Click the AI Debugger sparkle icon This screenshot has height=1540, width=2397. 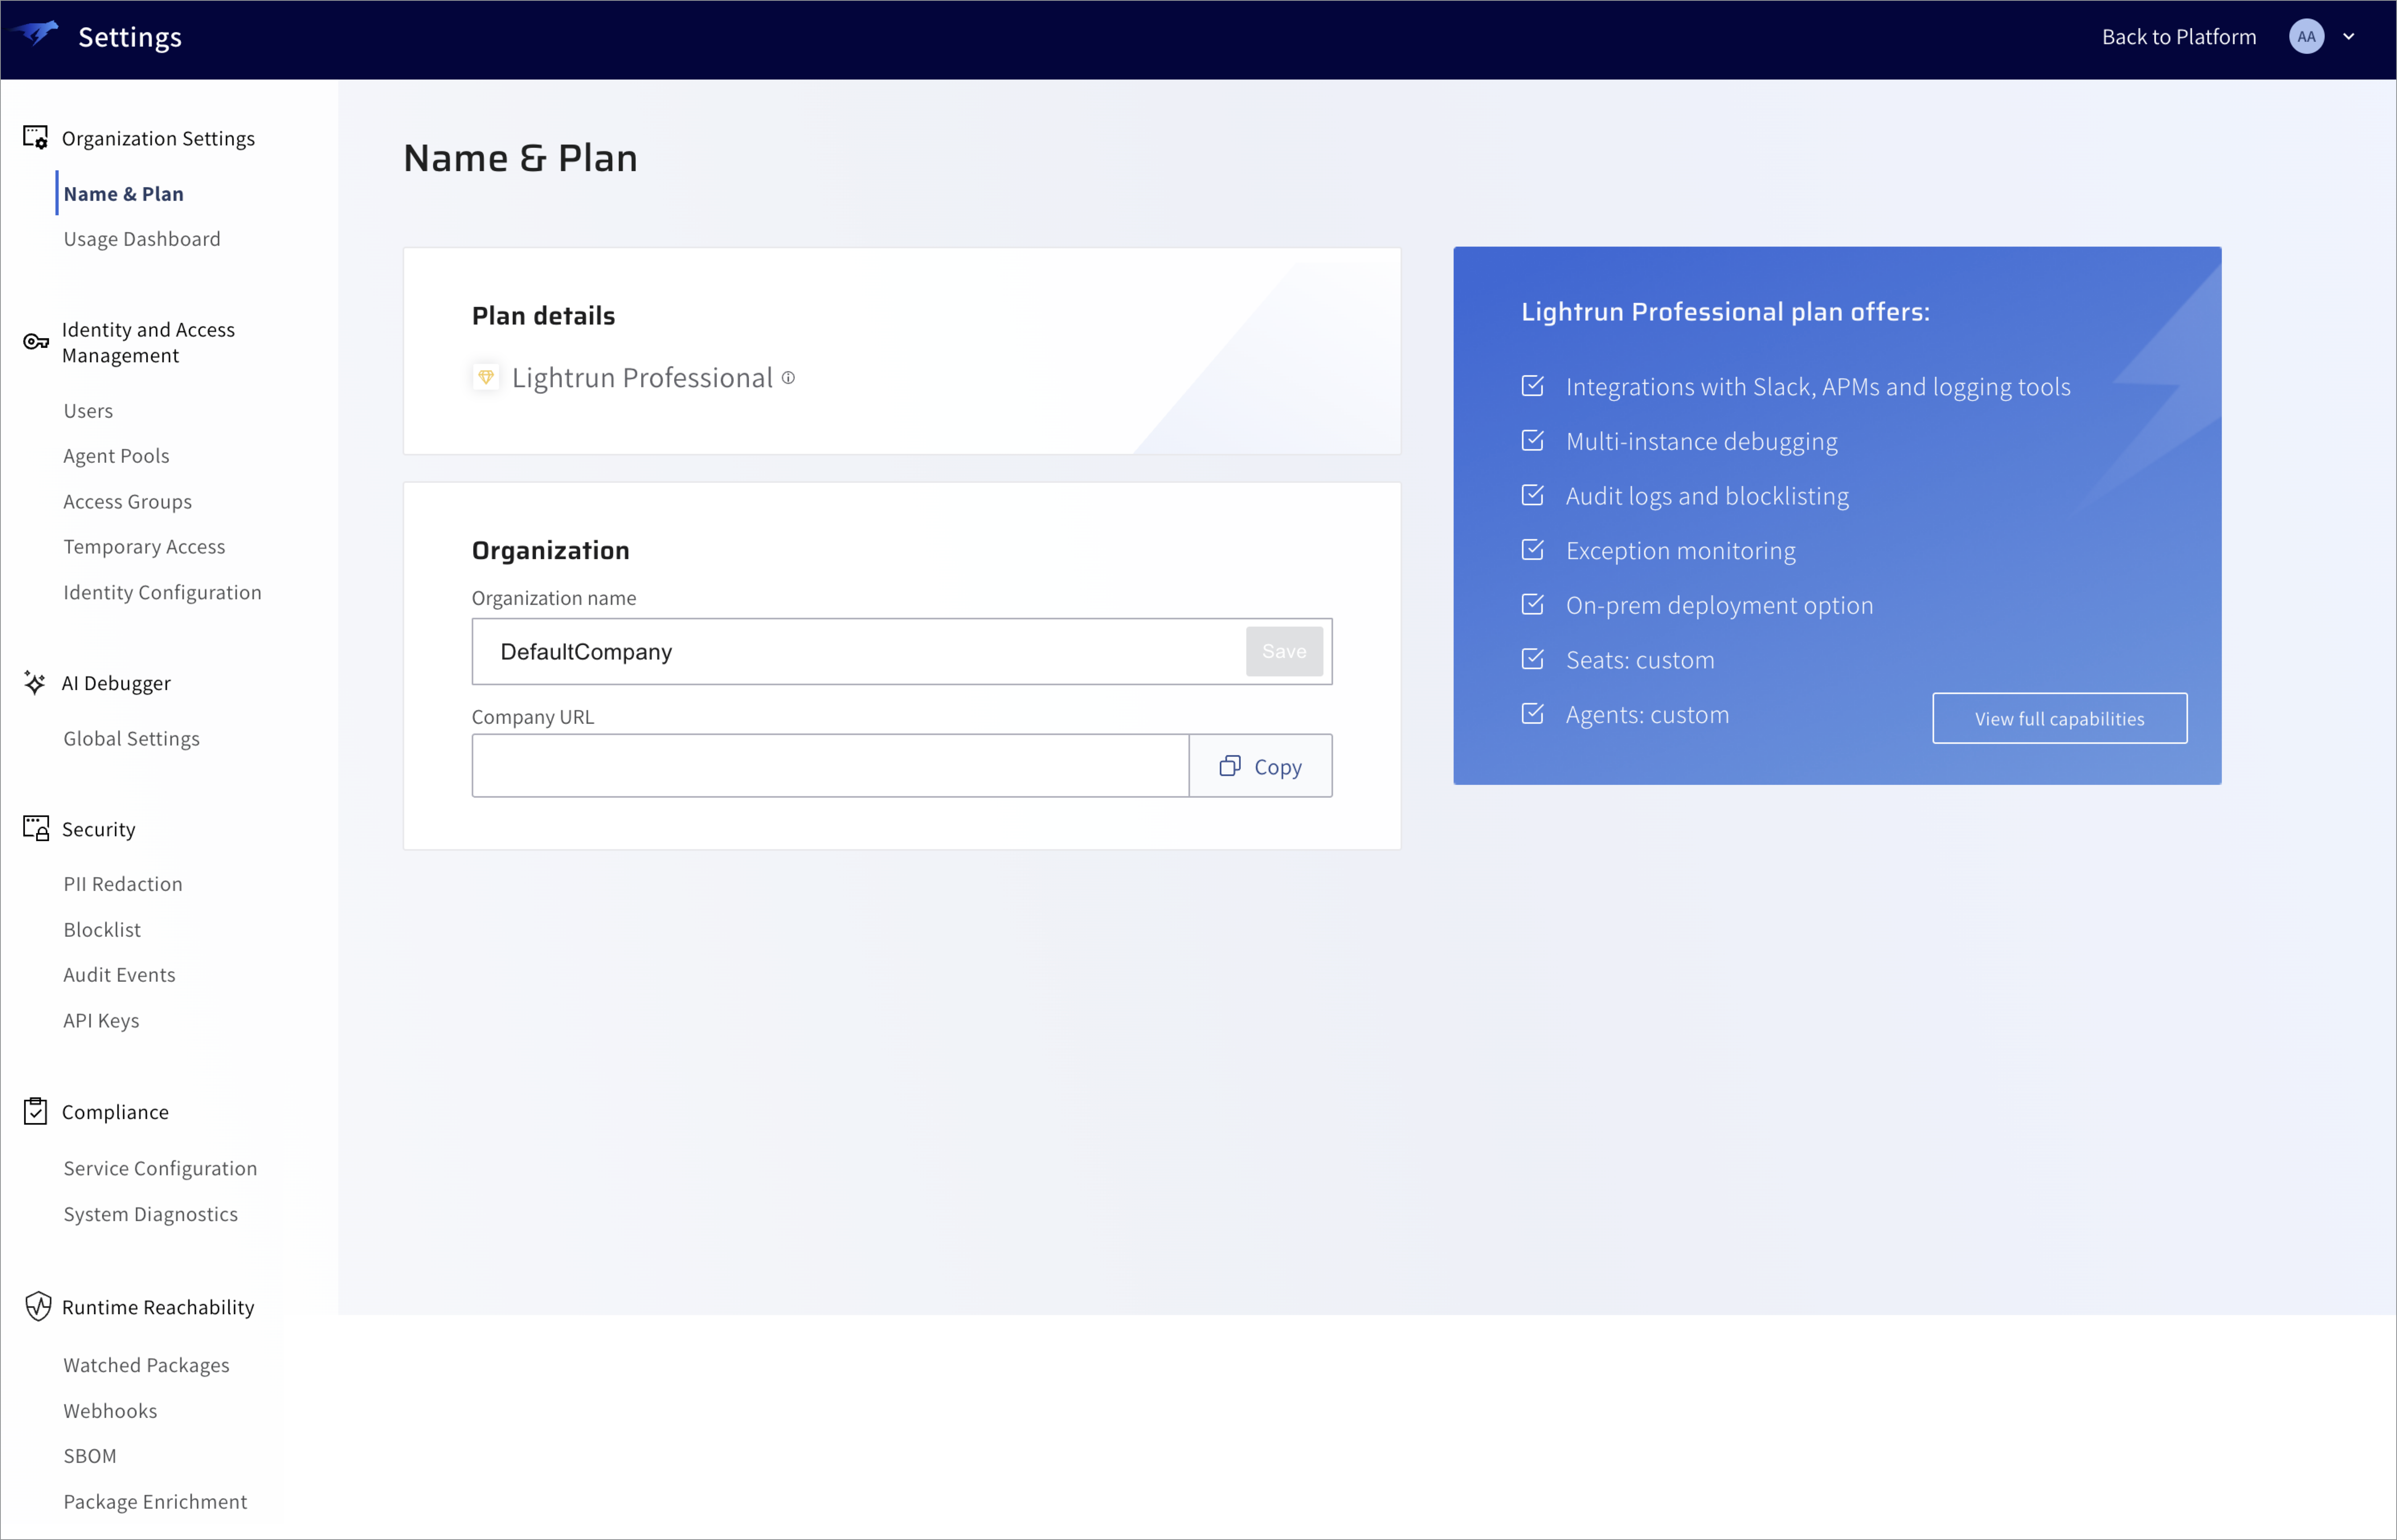[x=35, y=683]
